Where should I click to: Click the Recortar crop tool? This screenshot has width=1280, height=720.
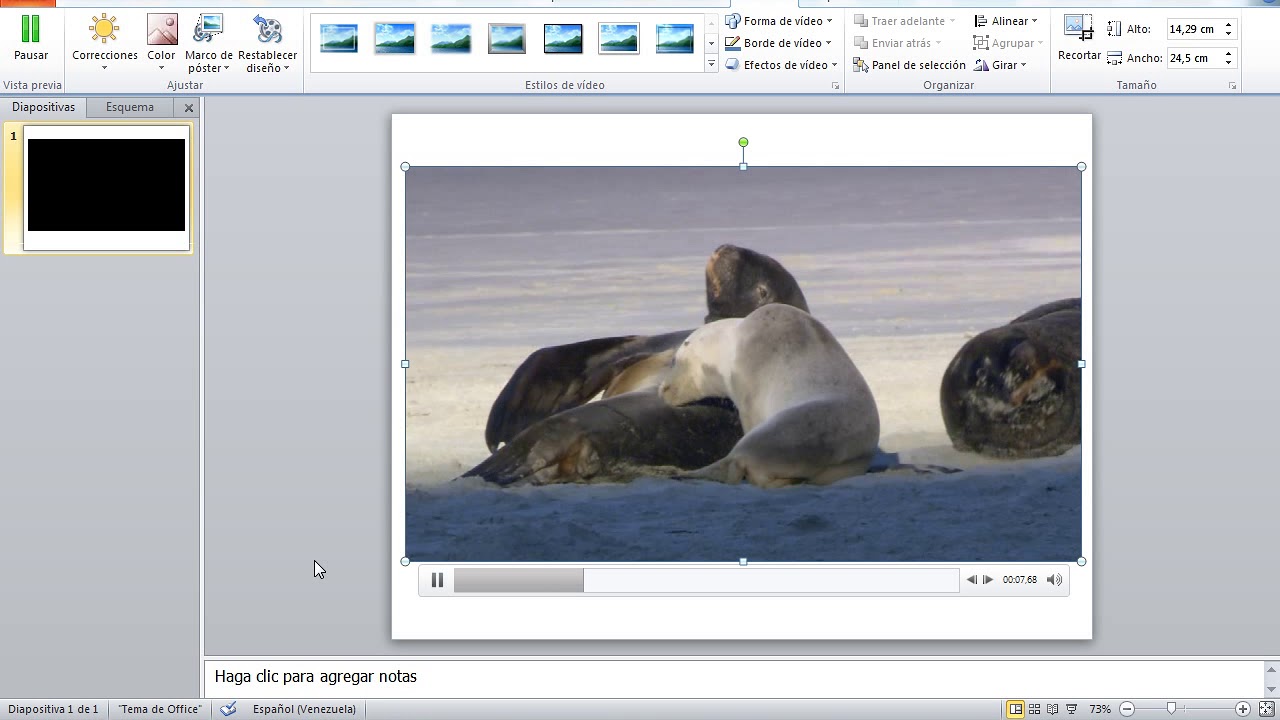pyautogui.click(x=1079, y=38)
